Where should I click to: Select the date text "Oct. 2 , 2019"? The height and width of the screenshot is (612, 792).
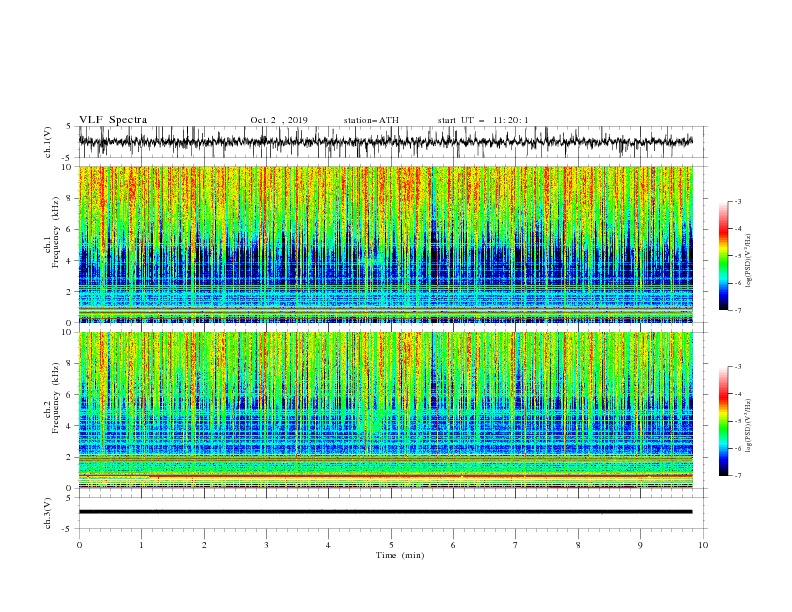[x=279, y=120]
